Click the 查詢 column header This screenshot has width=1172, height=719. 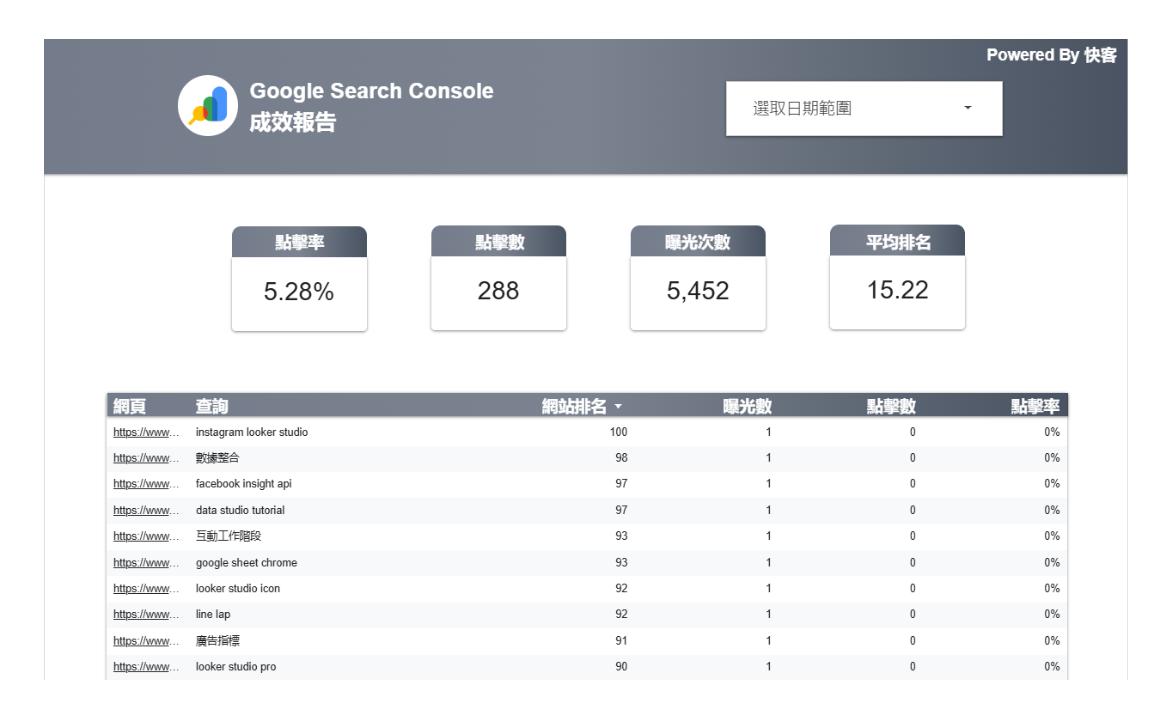point(212,406)
